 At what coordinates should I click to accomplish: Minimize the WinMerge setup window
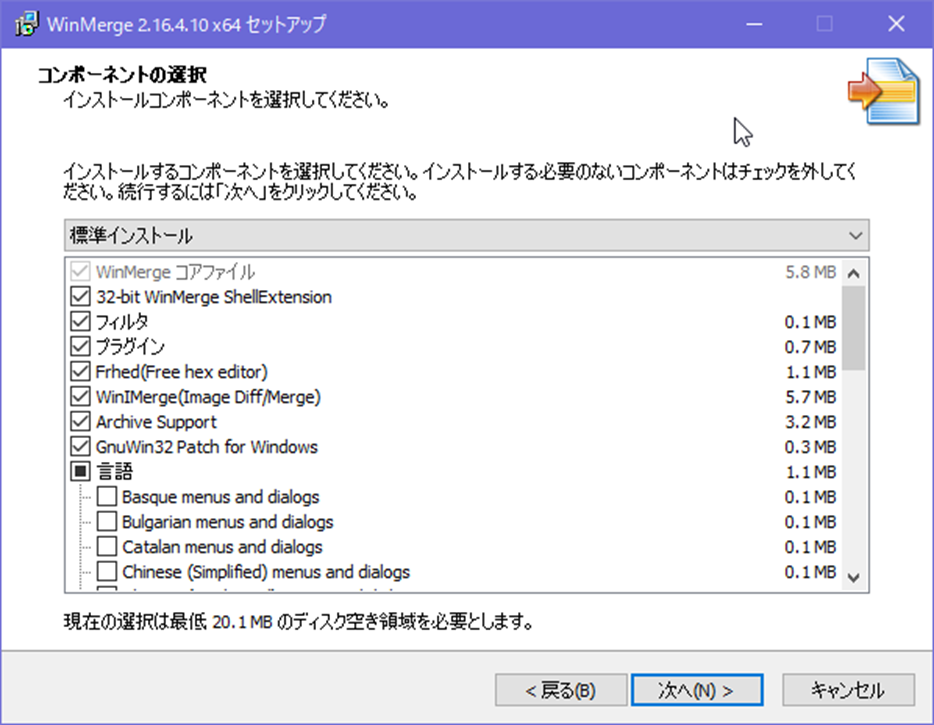coord(754,24)
